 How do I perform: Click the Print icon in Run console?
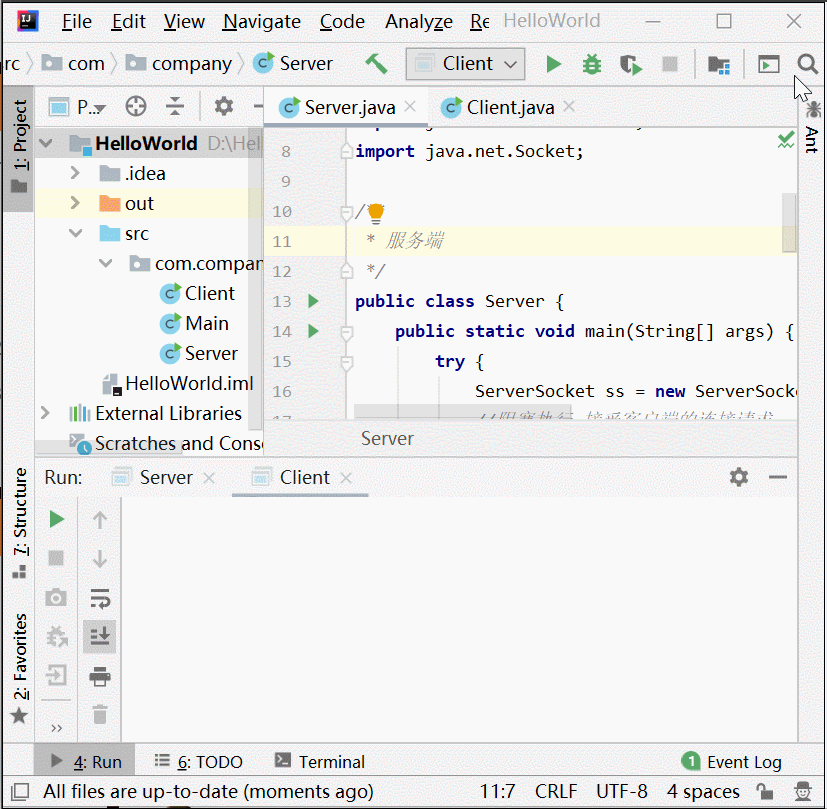tap(100, 676)
